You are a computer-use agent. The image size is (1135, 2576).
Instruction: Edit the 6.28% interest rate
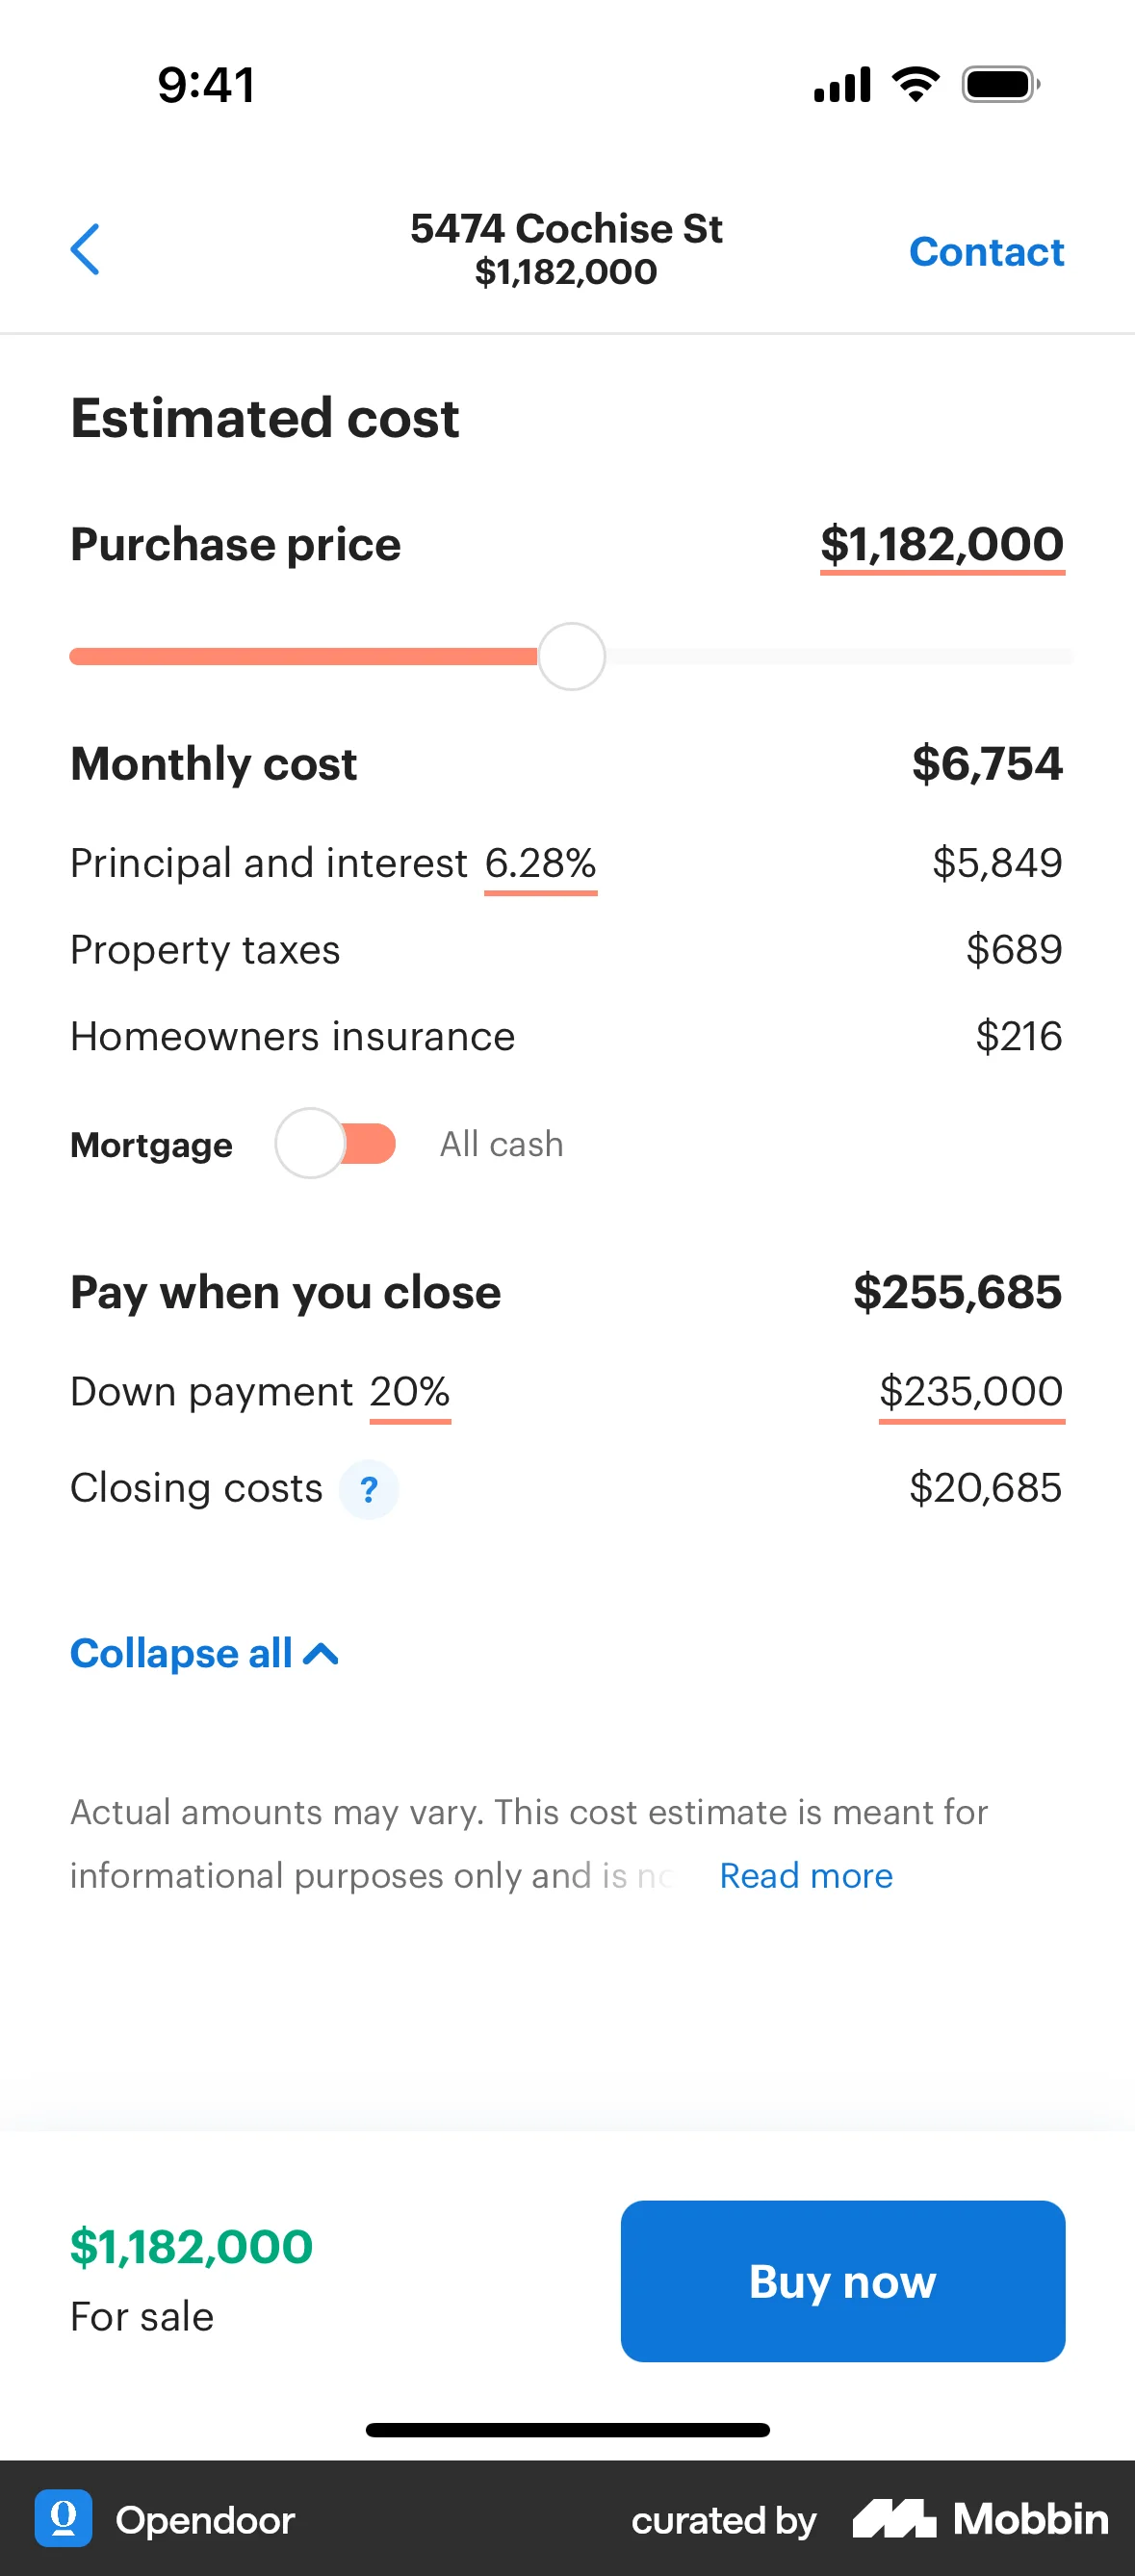540,863
